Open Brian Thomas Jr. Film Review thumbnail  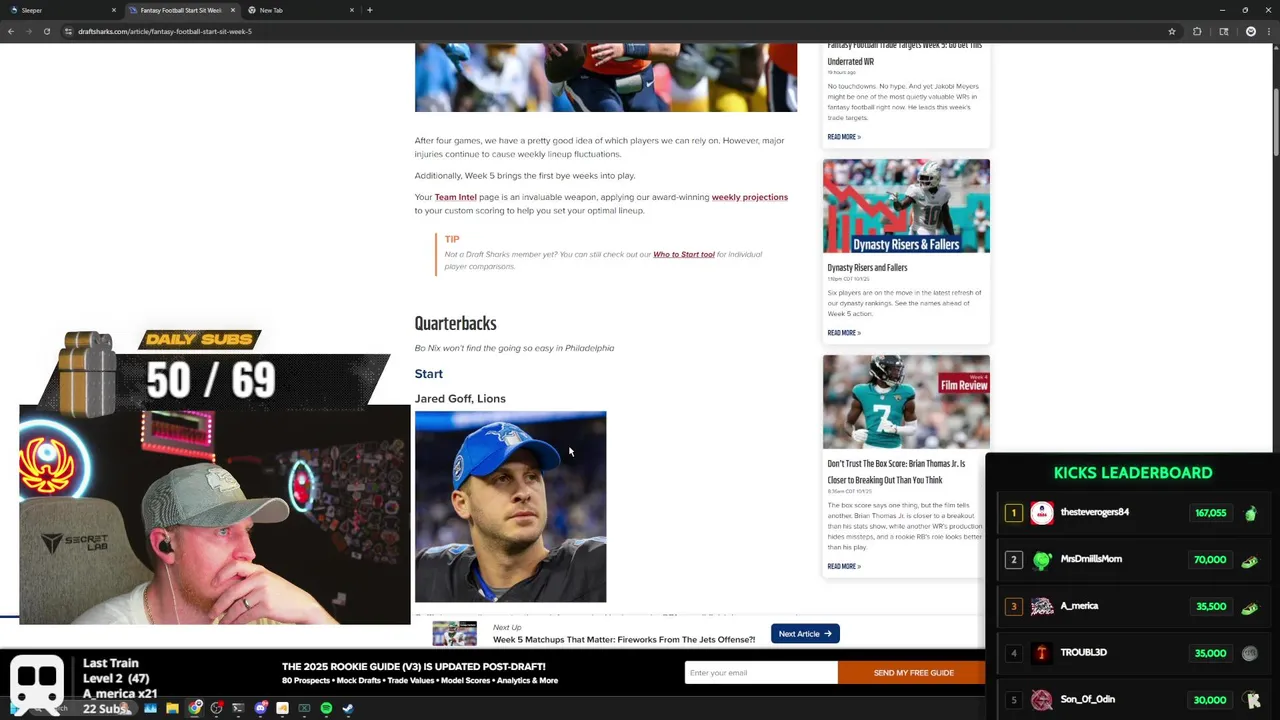coord(906,402)
